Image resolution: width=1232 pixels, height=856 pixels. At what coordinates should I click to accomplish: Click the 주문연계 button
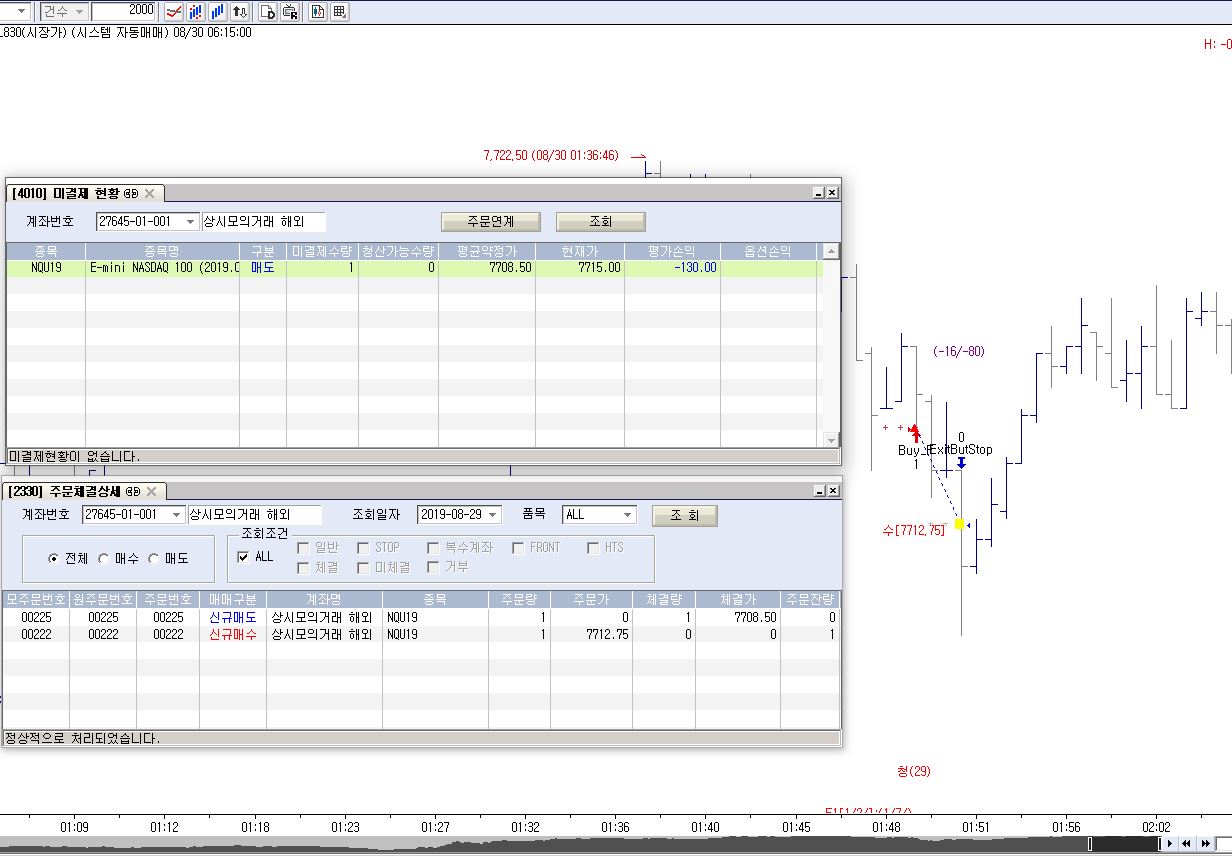coord(490,222)
